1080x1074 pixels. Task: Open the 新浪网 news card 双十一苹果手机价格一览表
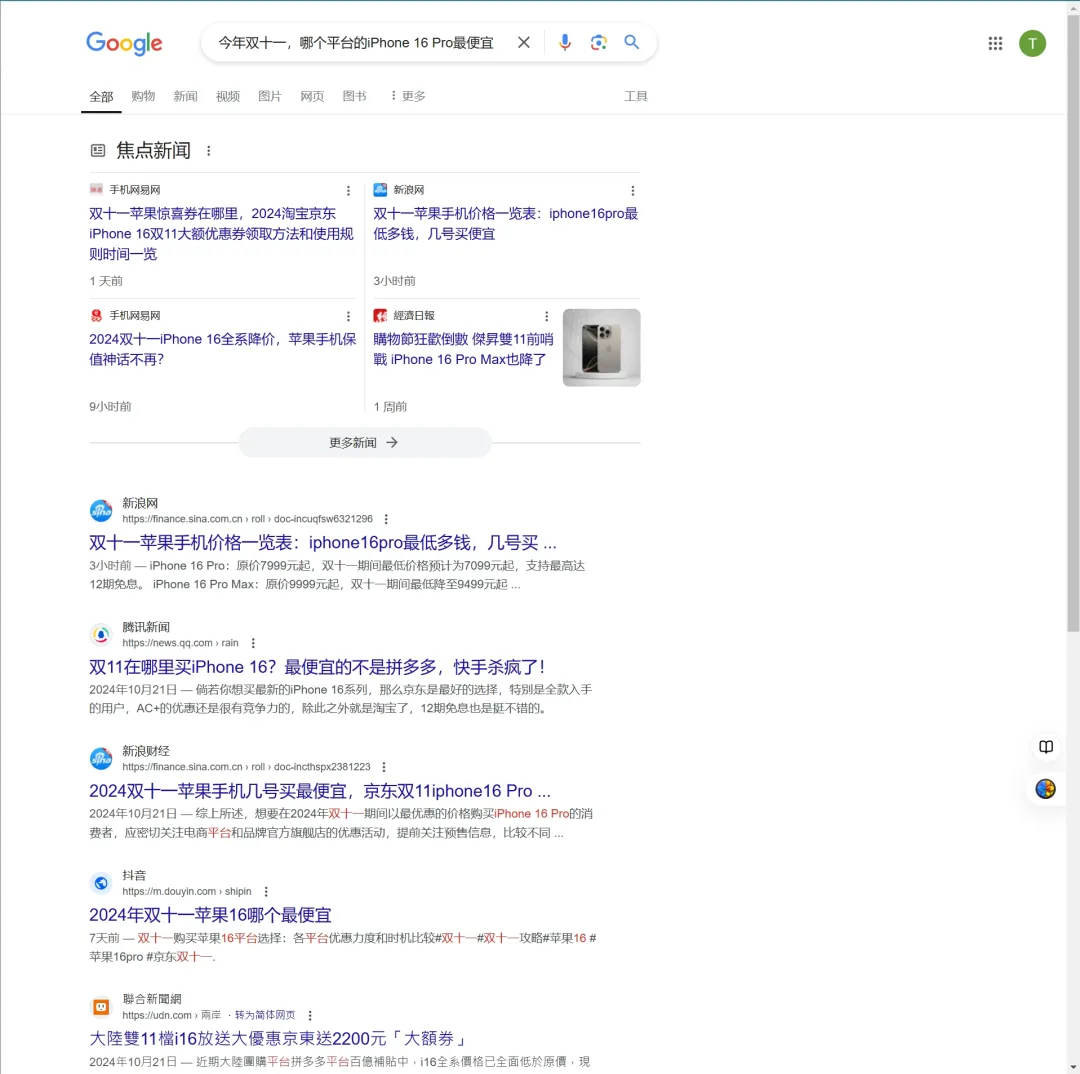506,223
